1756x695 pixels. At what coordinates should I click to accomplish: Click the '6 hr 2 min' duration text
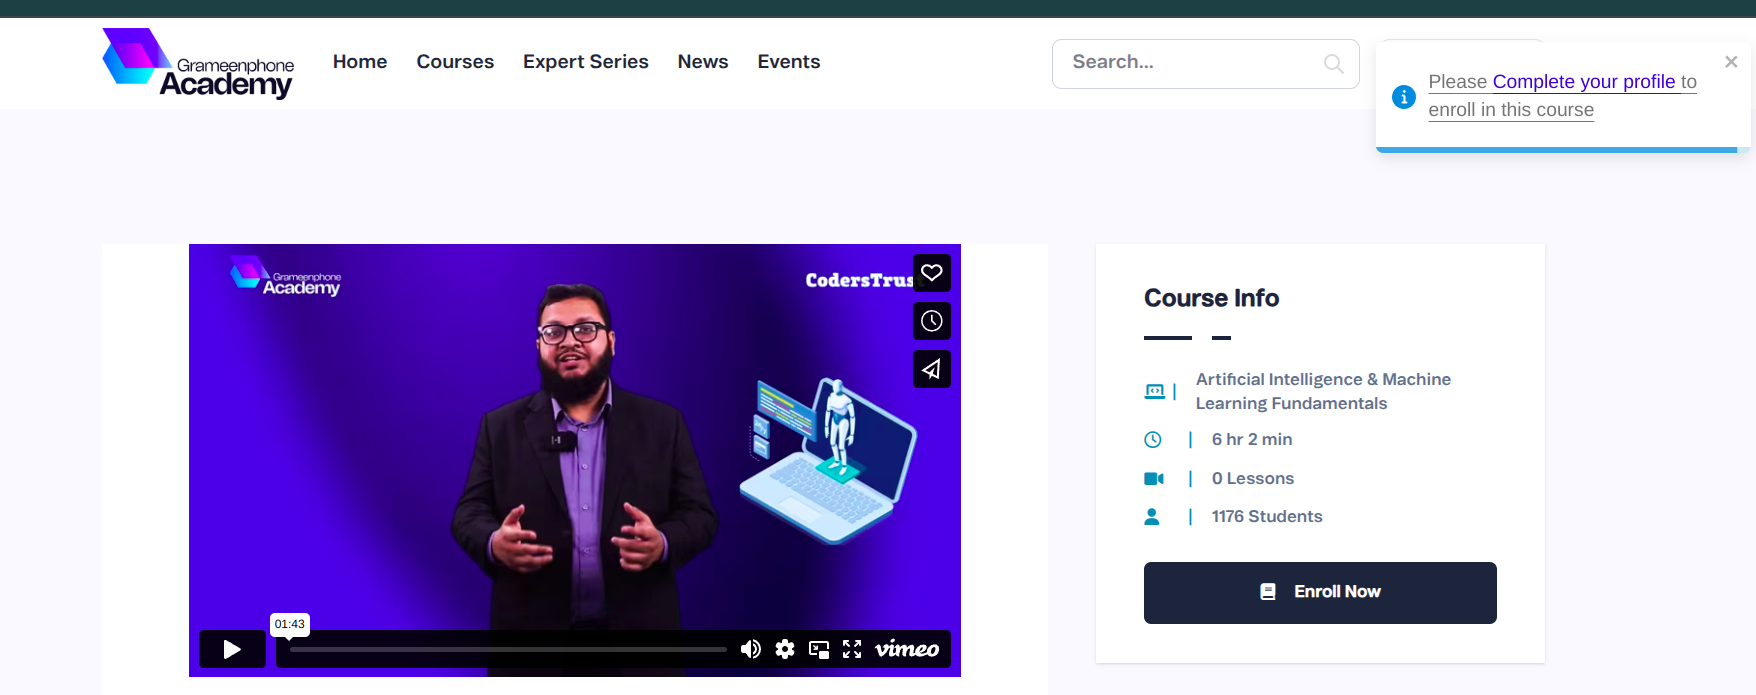[1252, 440]
